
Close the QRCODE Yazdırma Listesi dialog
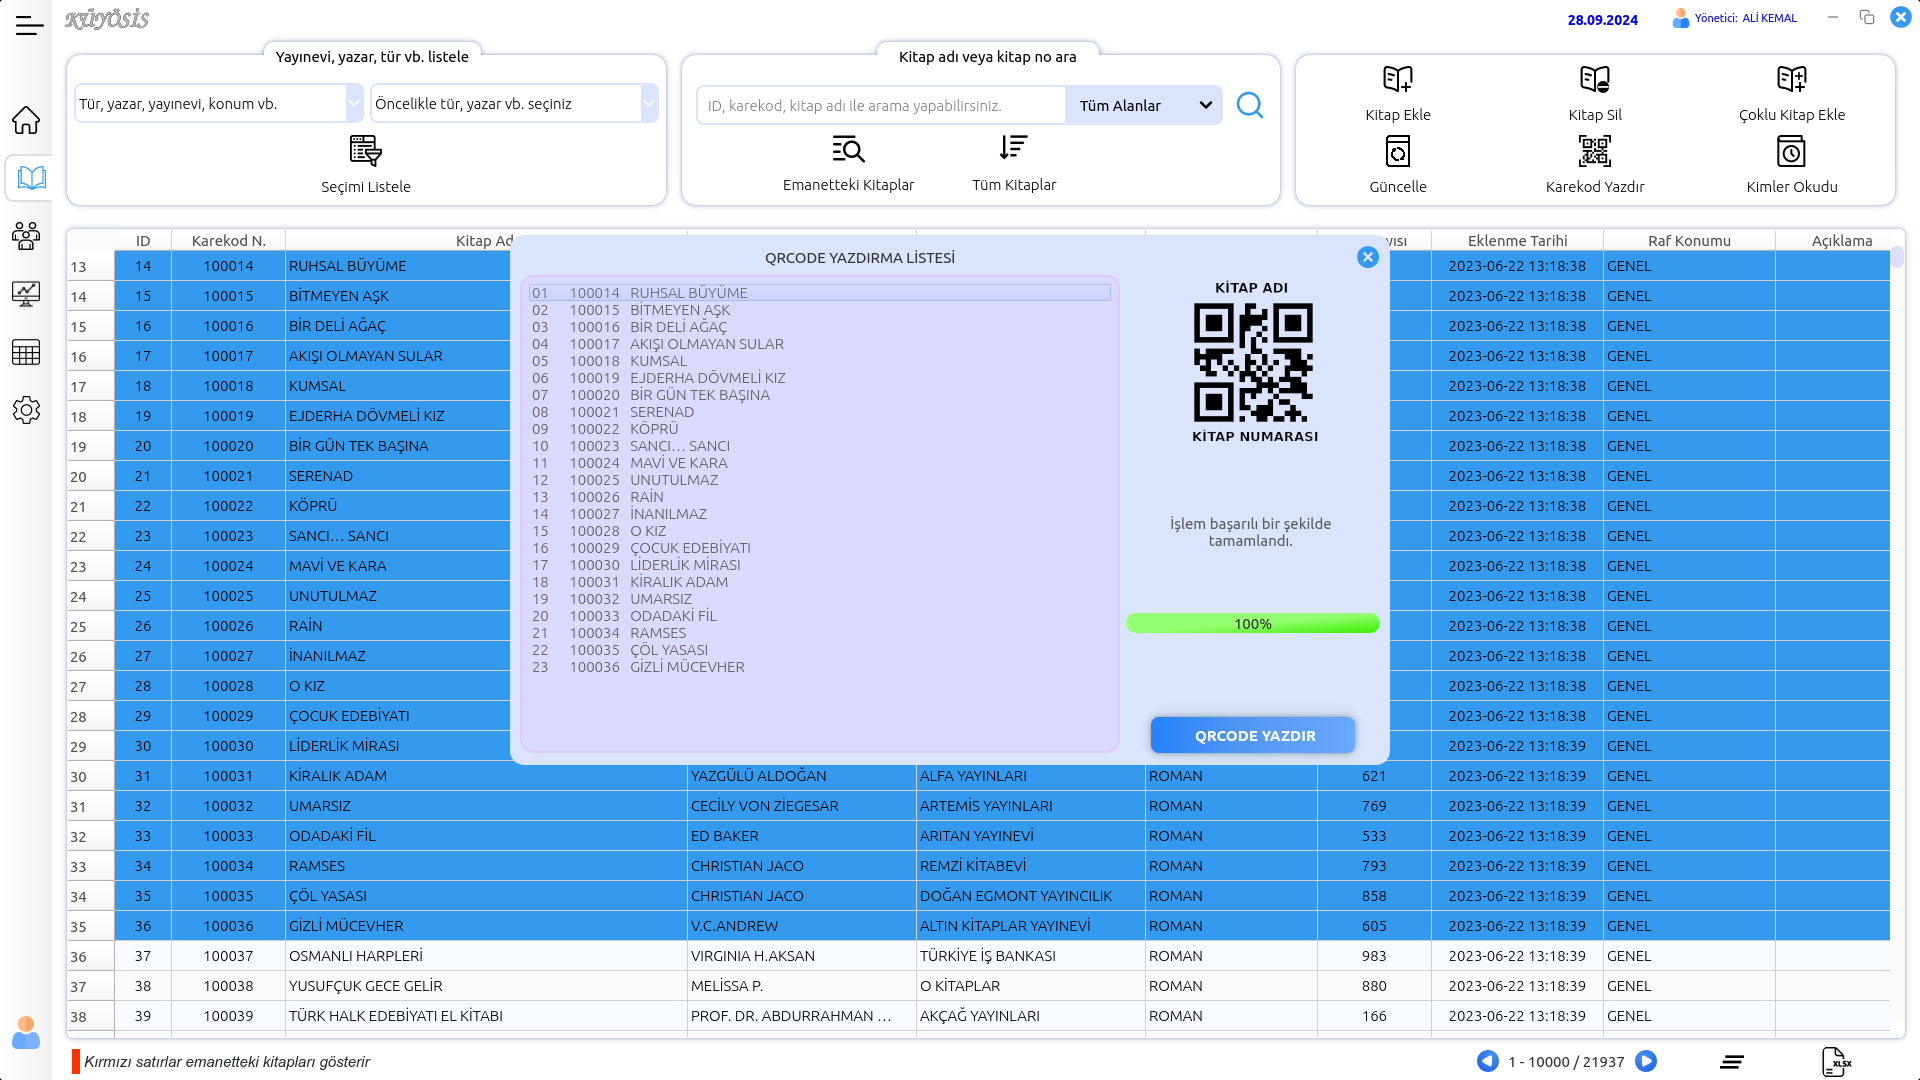pyautogui.click(x=1367, y=257)
